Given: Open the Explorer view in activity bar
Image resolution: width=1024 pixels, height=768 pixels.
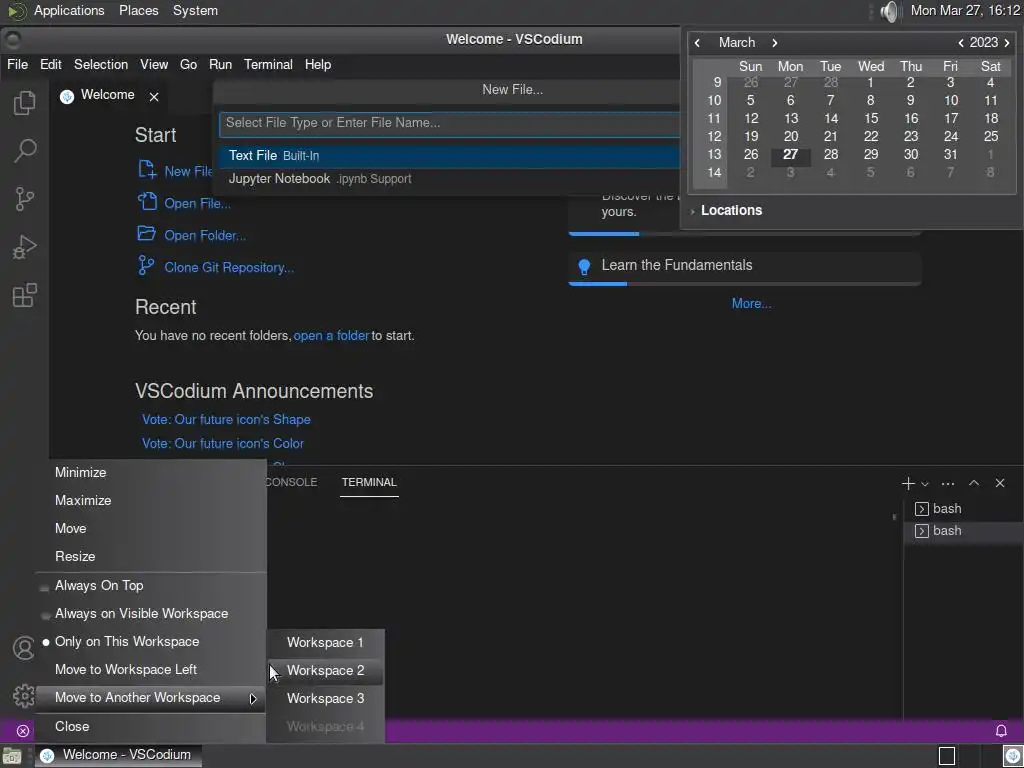Looking at the screenshot, I should [x=24, y=103].
